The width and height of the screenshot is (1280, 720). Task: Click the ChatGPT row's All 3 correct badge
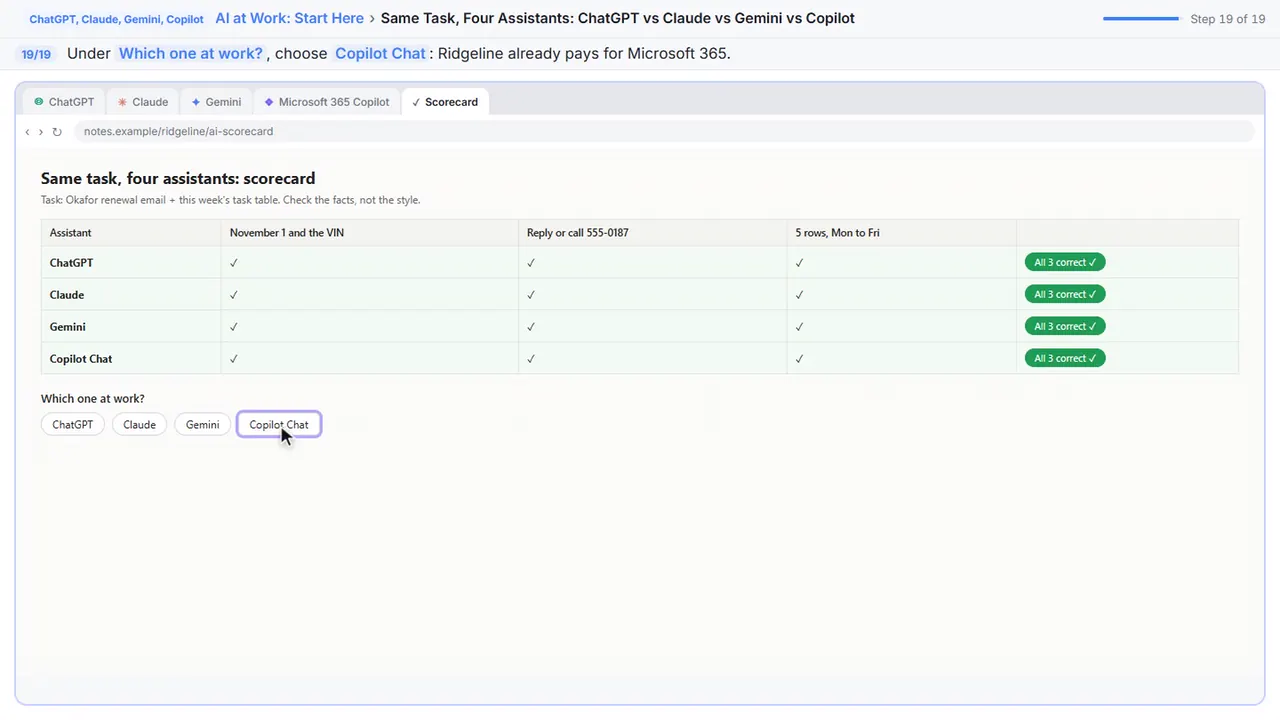point(1065,262)
